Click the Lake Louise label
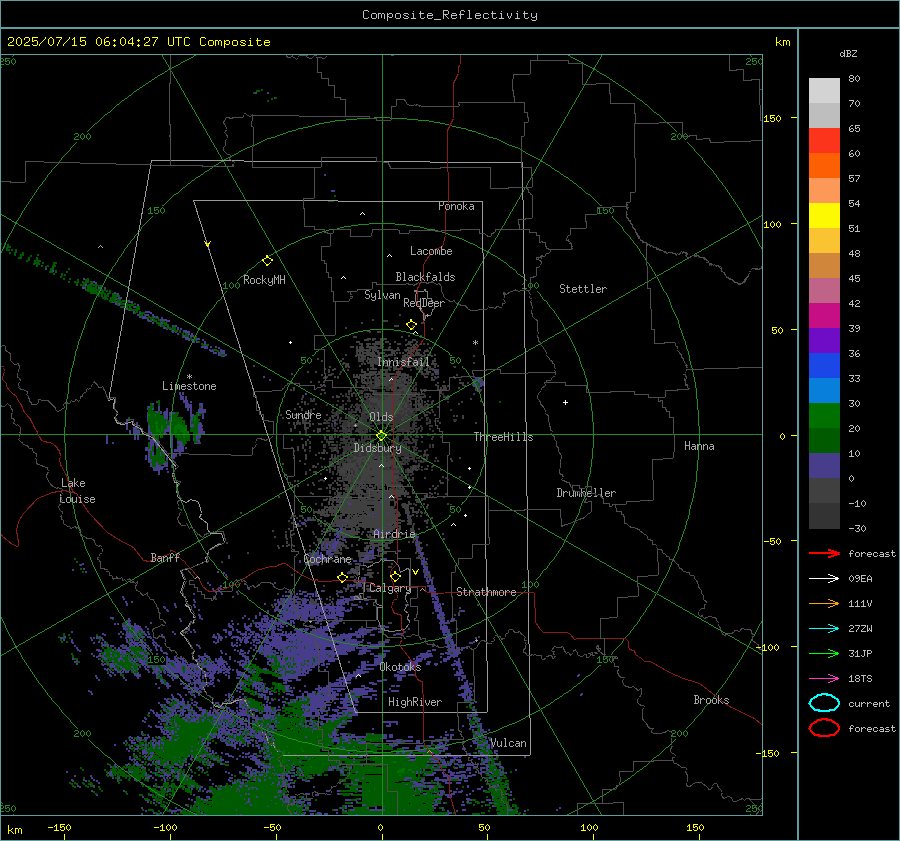 tap(77, 491)
